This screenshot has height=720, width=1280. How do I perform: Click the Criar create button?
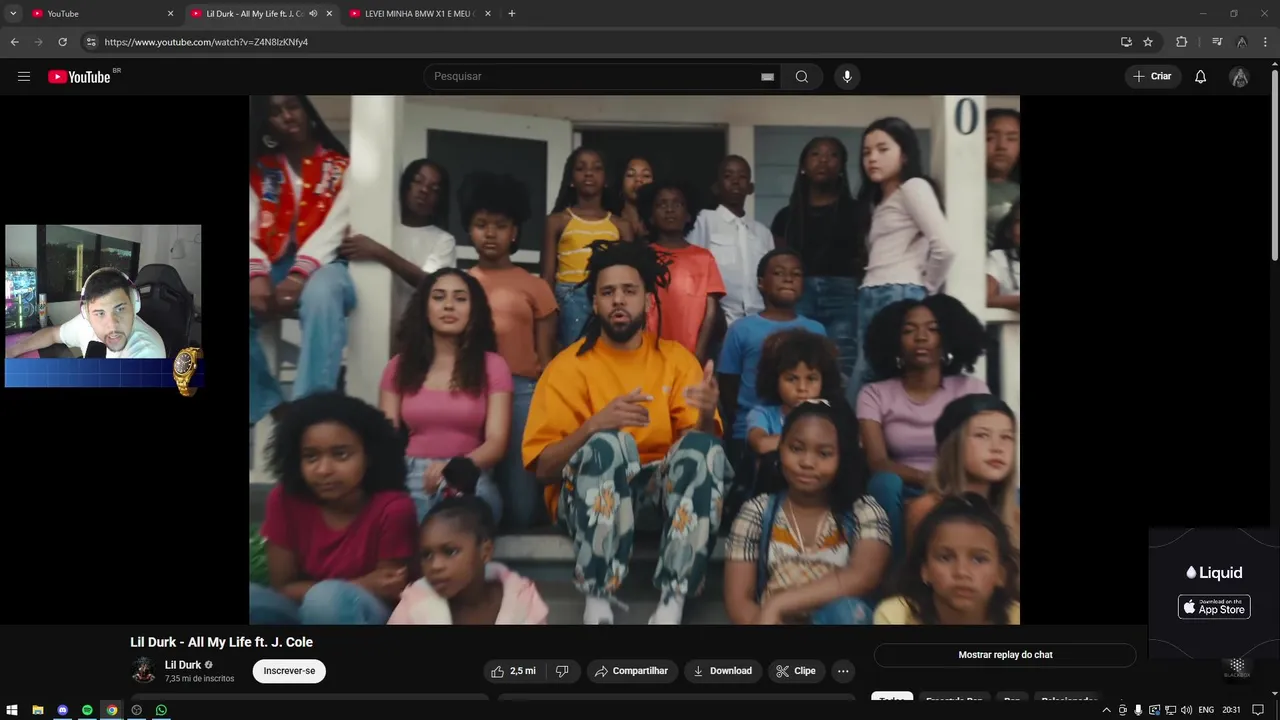pyautogui.click(x=1153, y=77)
